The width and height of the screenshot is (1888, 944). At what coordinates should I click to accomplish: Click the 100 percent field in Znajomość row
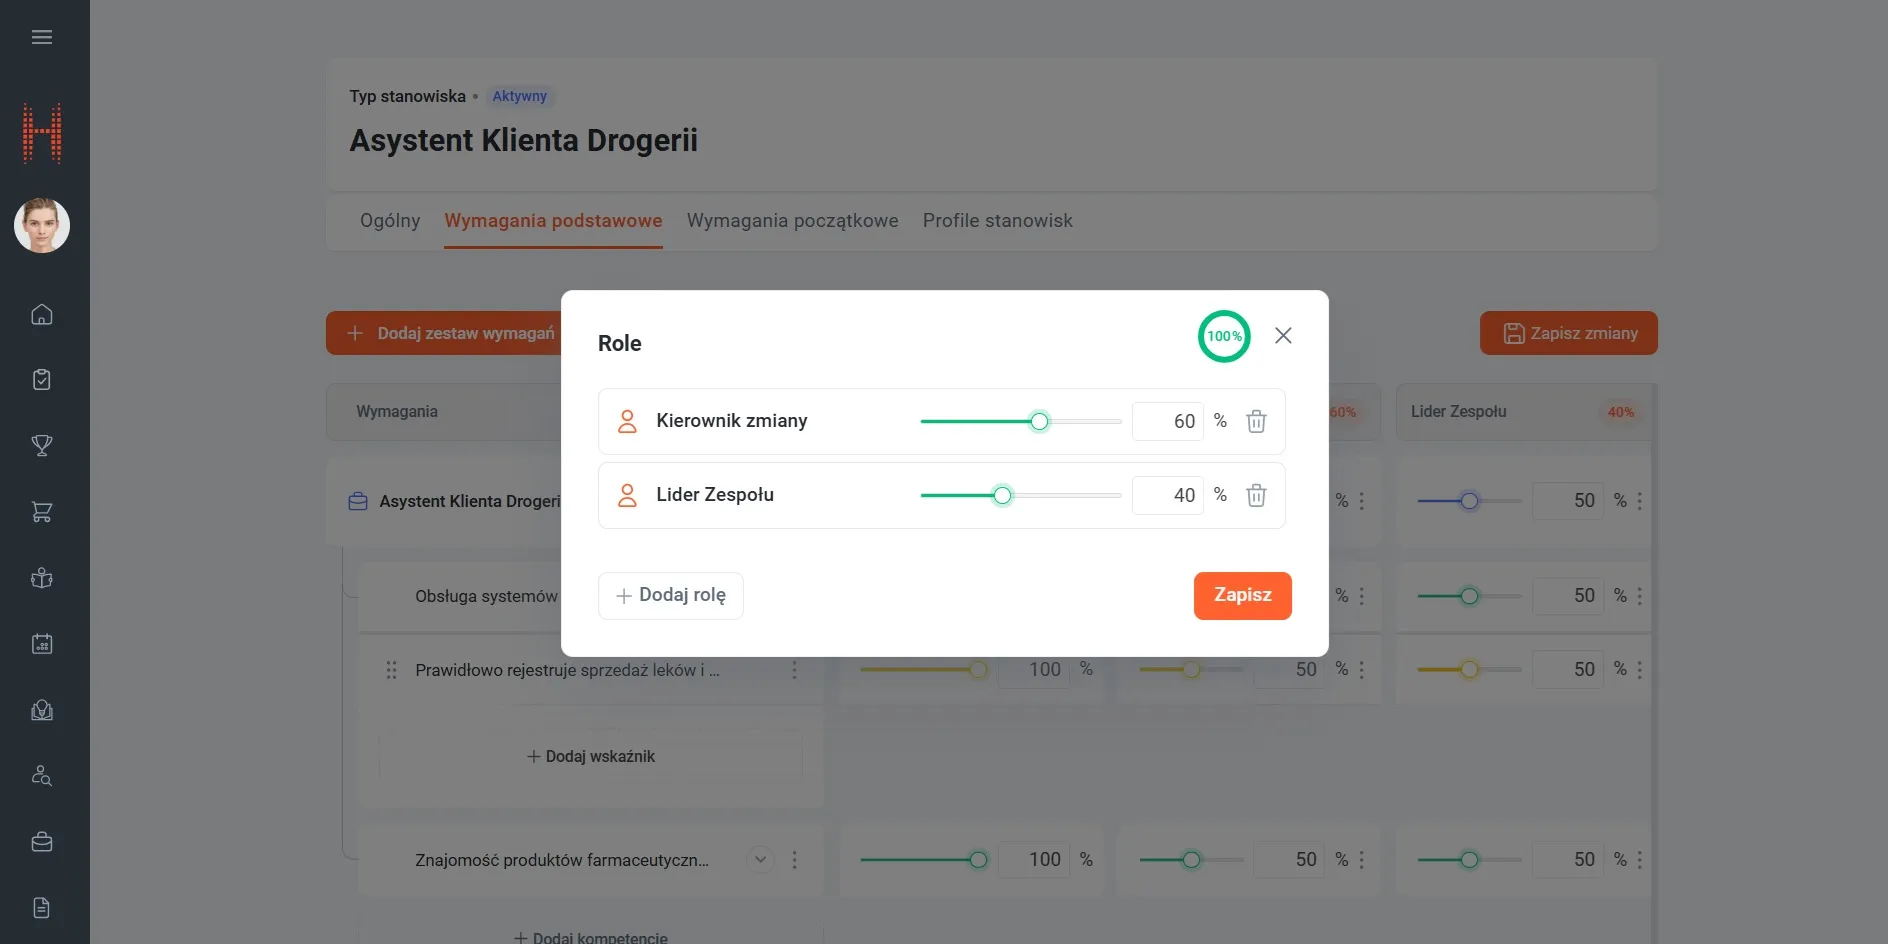pyautogui.click(x=1036, y=860)
